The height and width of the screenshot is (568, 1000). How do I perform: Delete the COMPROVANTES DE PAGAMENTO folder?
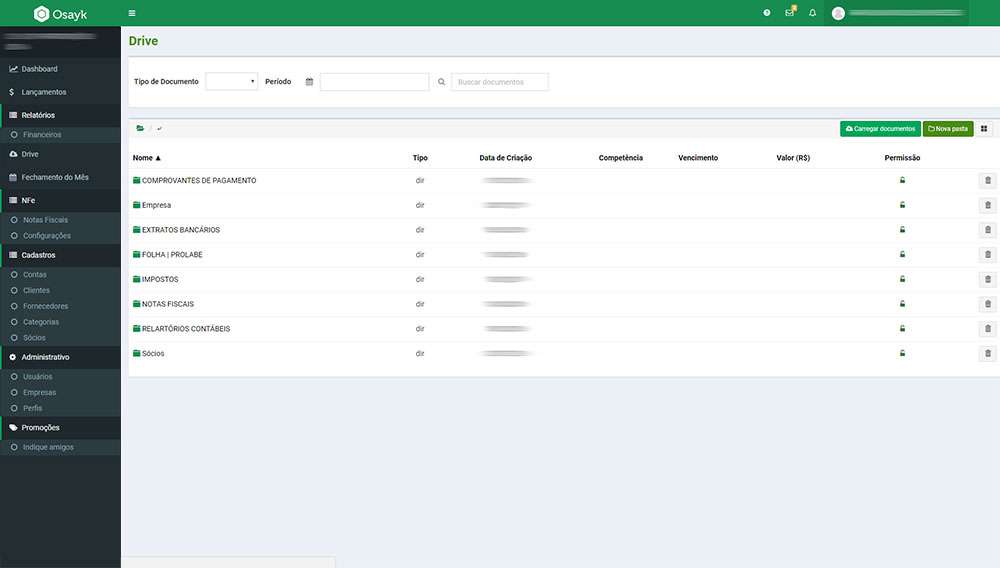pos(987,180)
